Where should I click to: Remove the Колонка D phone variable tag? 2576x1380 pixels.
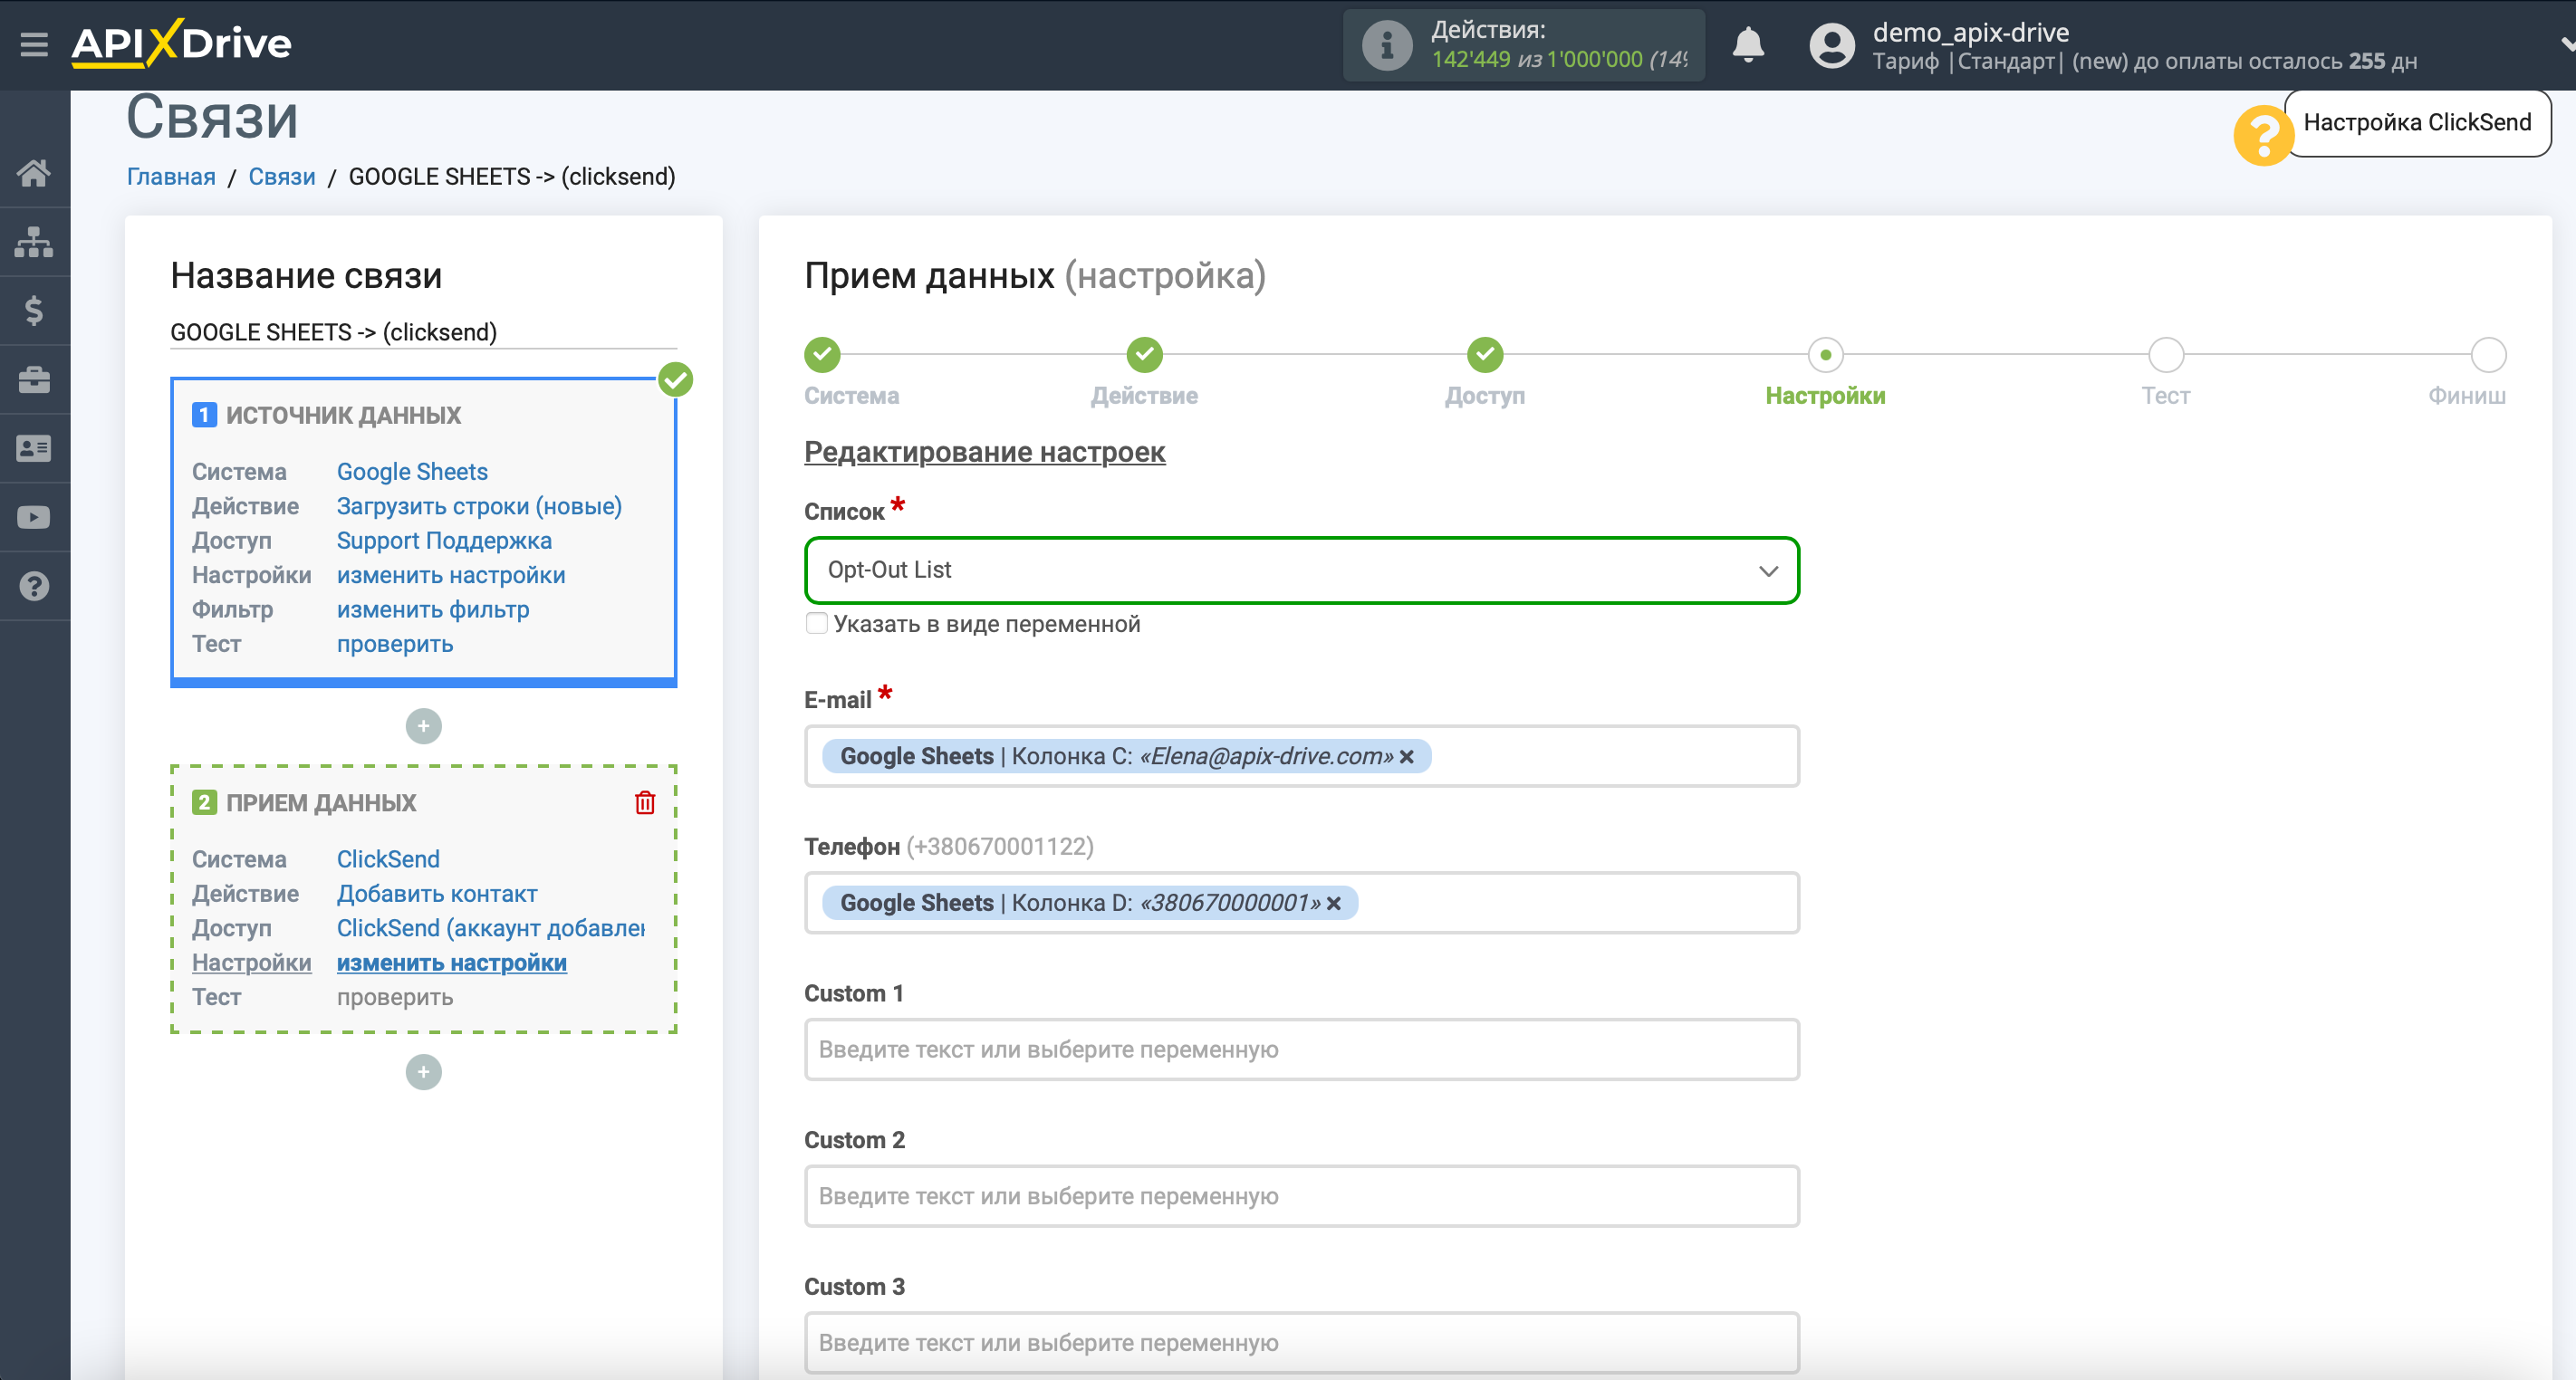[x=1334, y=903]
